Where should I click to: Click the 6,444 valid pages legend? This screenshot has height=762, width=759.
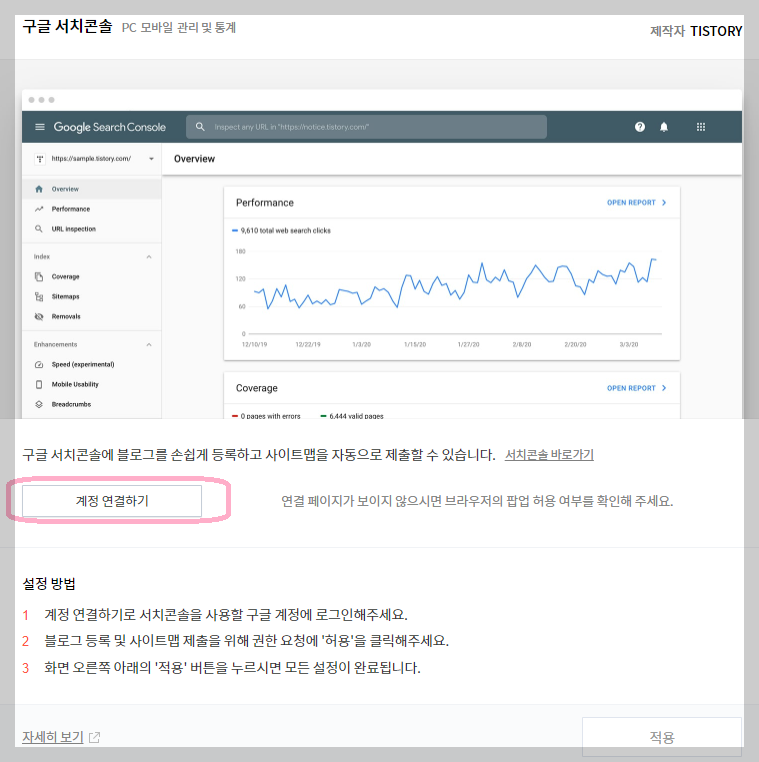point(352,416)
